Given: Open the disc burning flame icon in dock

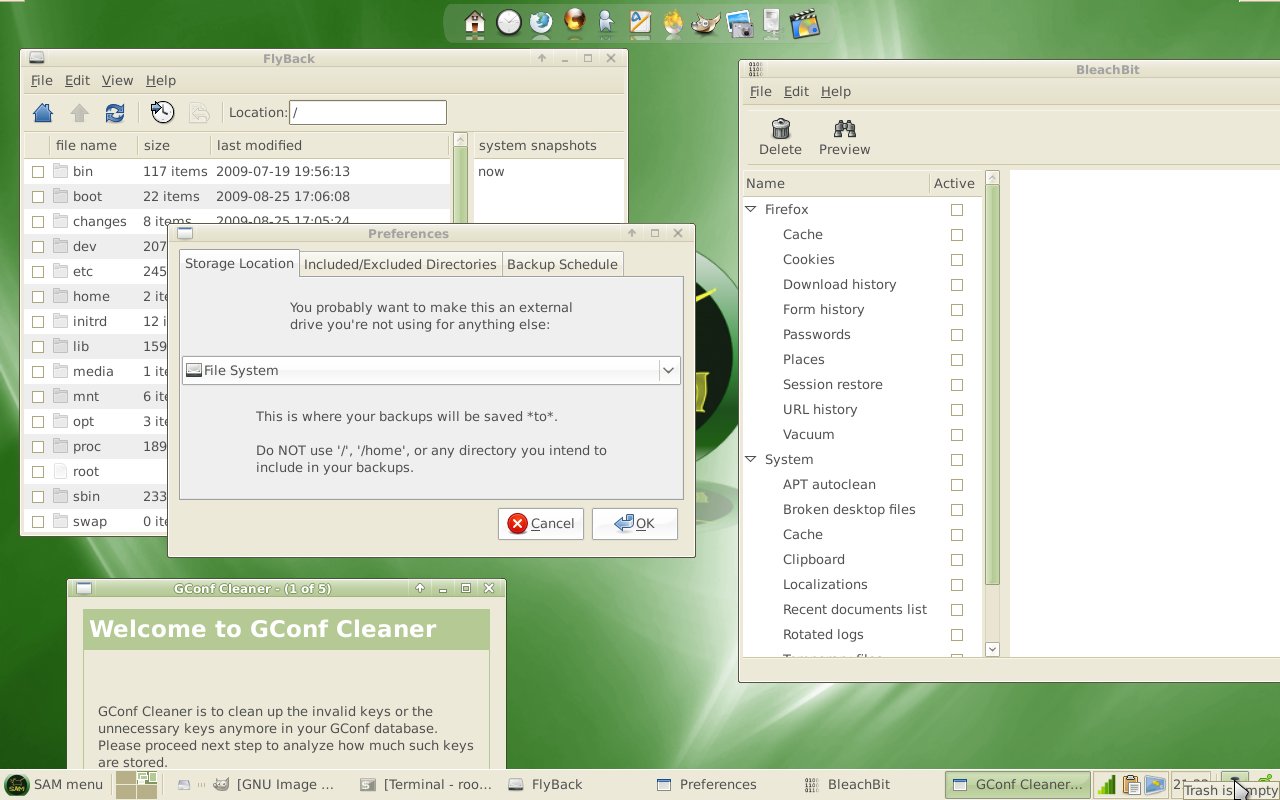Looking at the screenshot, I should 673,22.
